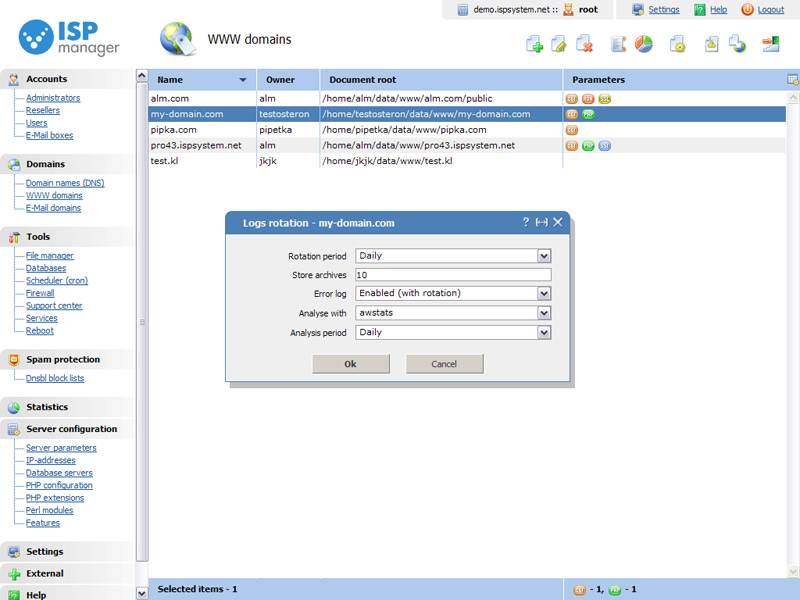
Task: Collapse the Tools sidebar section
Action: pos(68,237)
